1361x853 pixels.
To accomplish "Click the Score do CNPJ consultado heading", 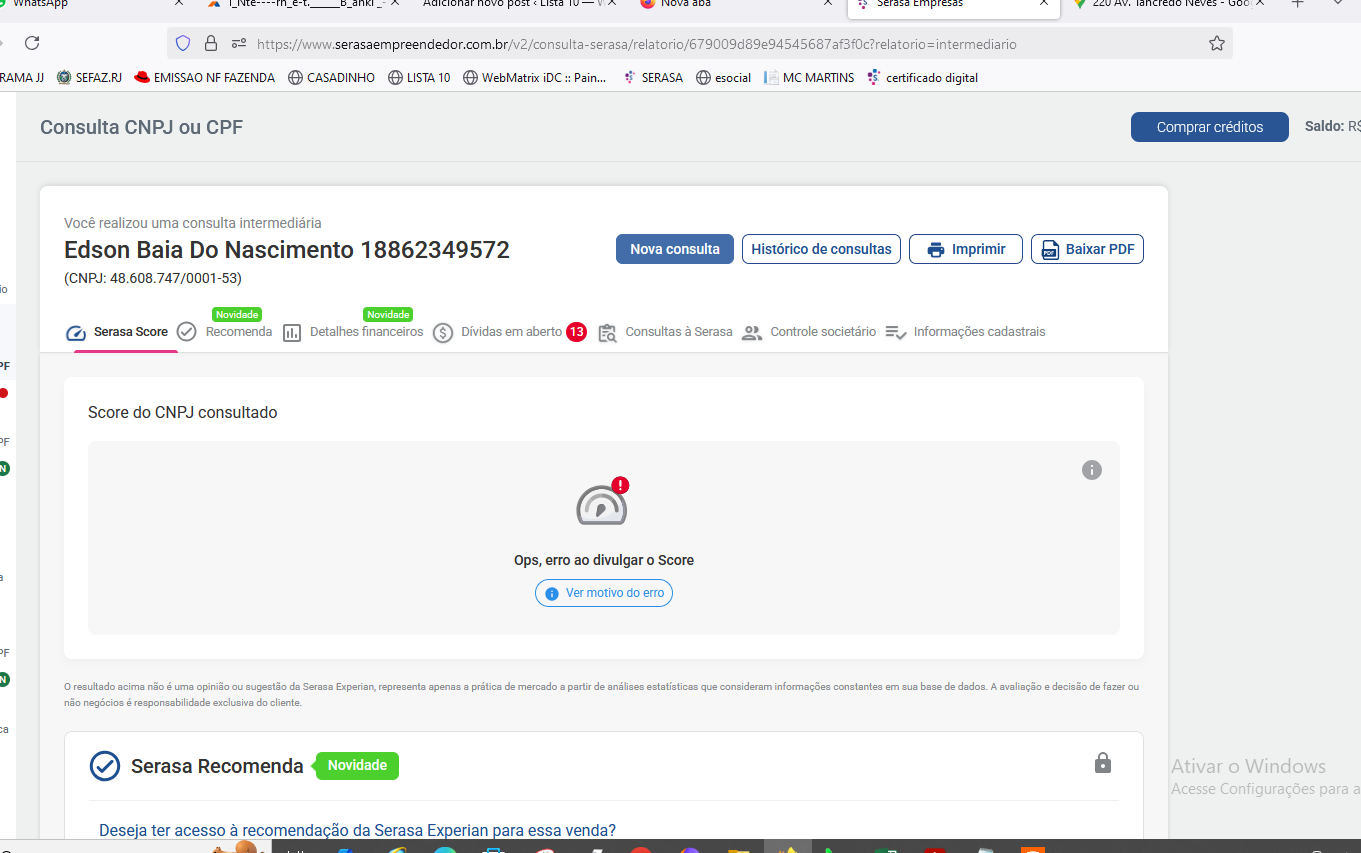I will pyautogui.click(x=183, y=412).
